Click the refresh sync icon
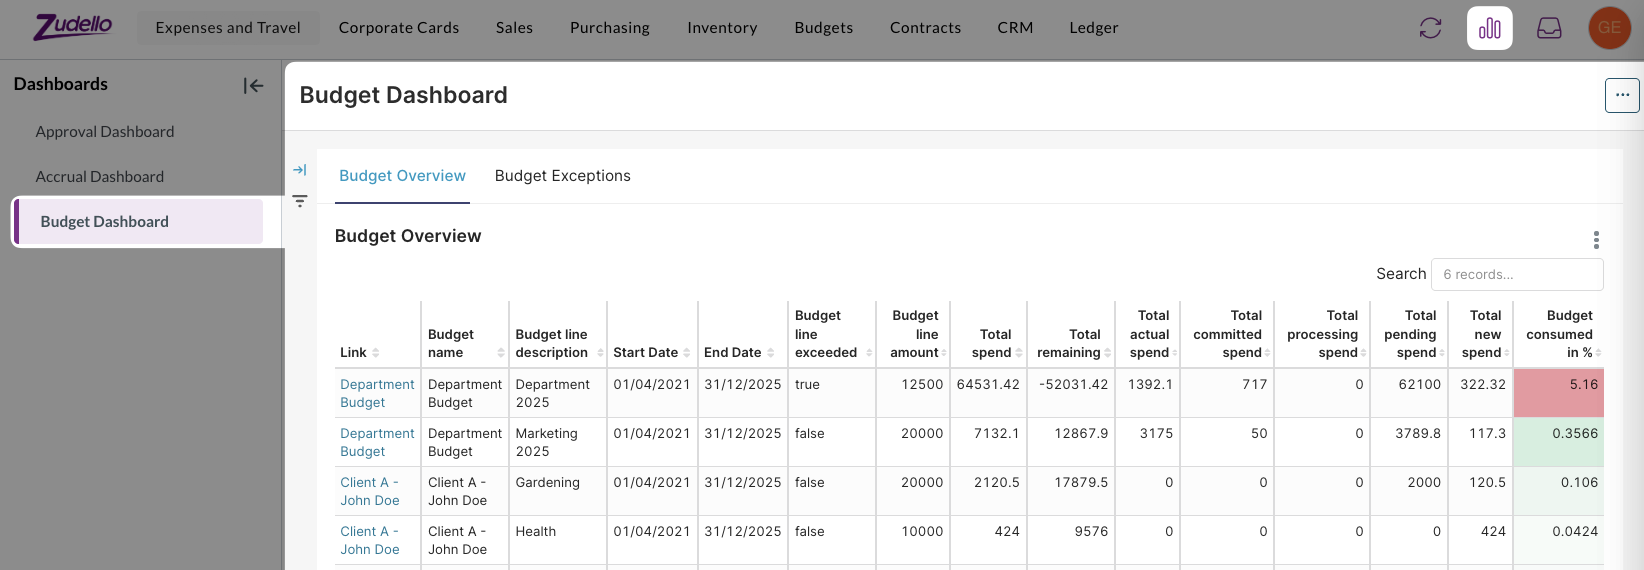Screen dimensions: 1644x570 click(x=1430, y=28)
